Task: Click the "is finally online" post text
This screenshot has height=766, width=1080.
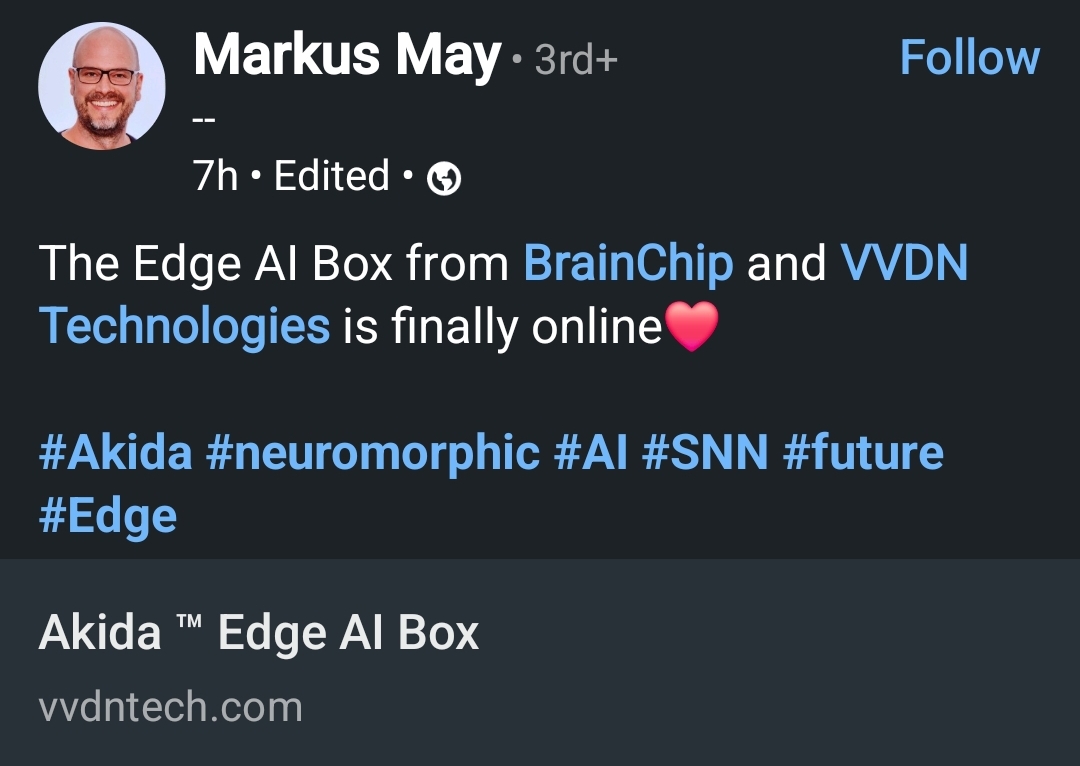Action: point(502,327)
